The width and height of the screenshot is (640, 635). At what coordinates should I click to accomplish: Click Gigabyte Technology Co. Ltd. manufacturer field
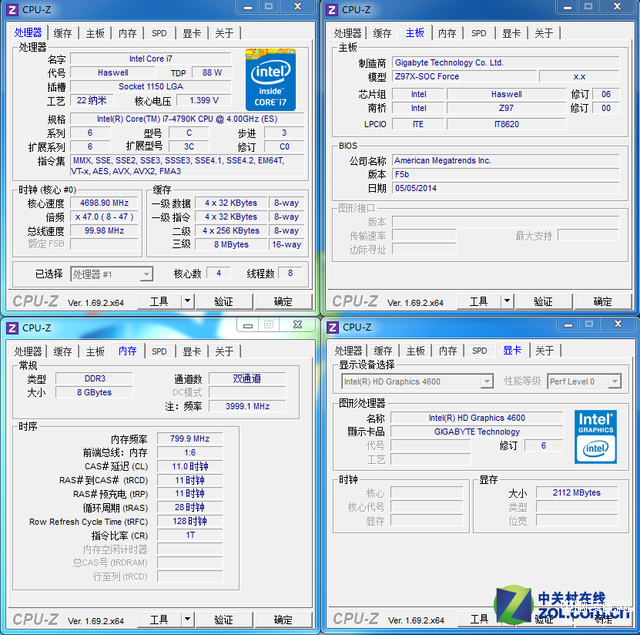pyautogui.click(x=506, y=62)
